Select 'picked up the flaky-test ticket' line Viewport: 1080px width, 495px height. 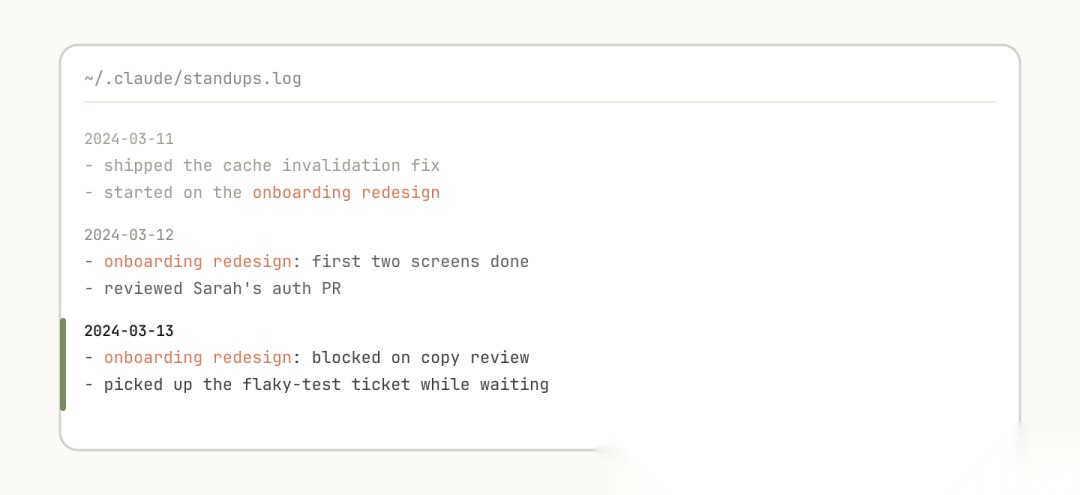pos(316,384)
